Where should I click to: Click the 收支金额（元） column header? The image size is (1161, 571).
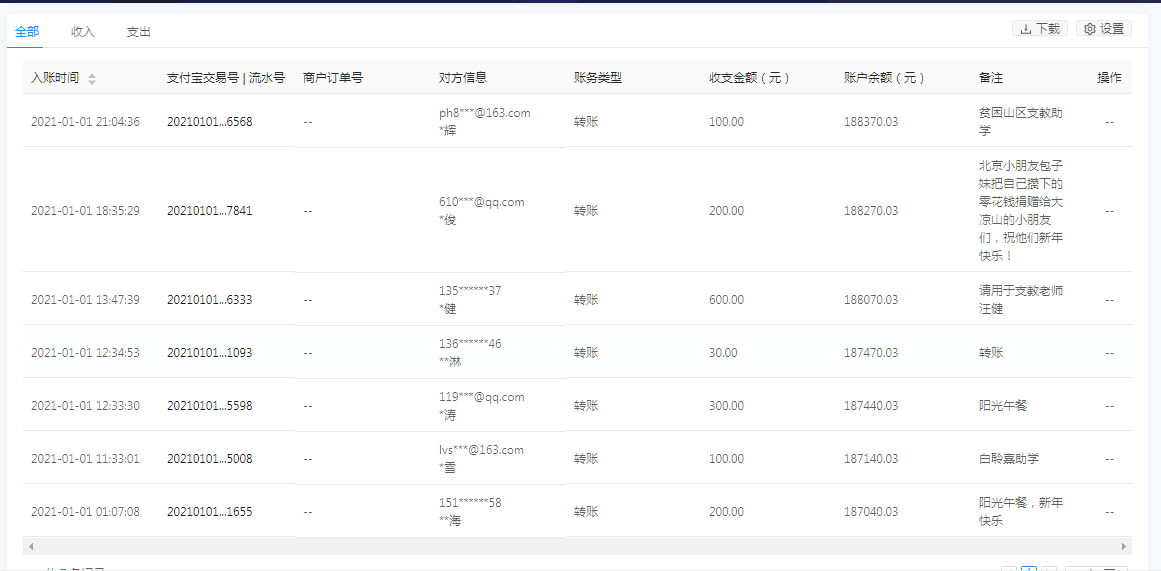(750, 78)
